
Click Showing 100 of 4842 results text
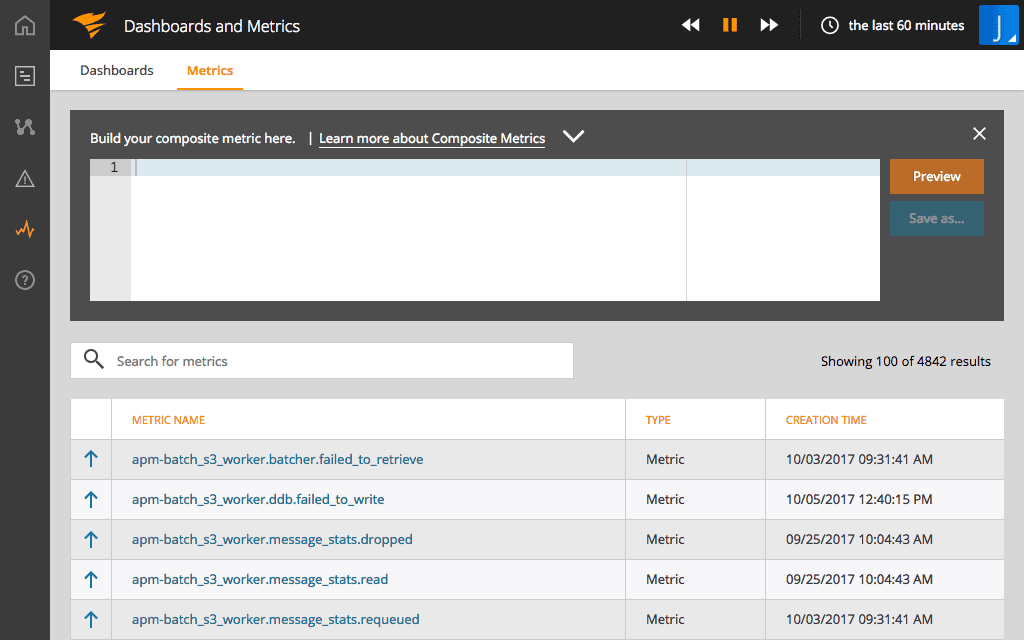pyautogui.click(x=905, y=361)
